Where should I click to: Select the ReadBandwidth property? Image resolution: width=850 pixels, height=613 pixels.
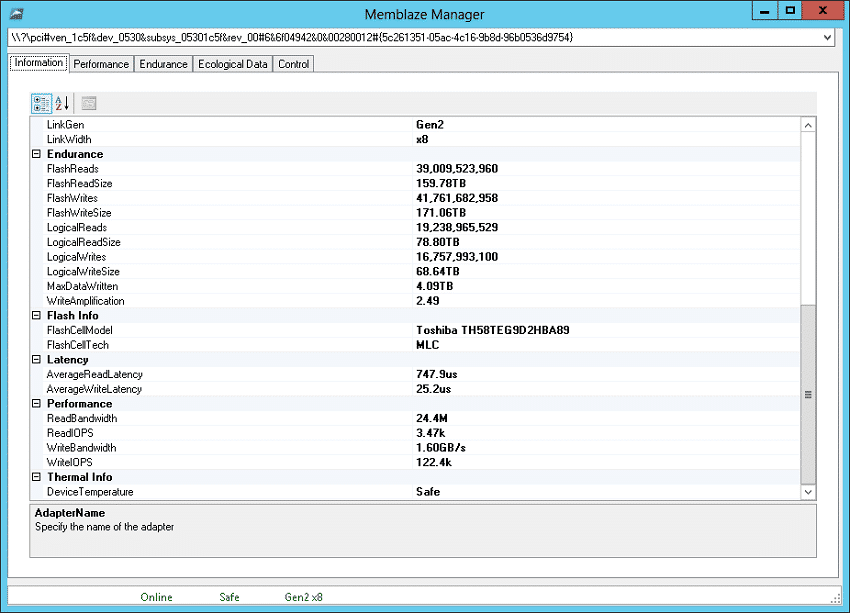coord(415,418)
